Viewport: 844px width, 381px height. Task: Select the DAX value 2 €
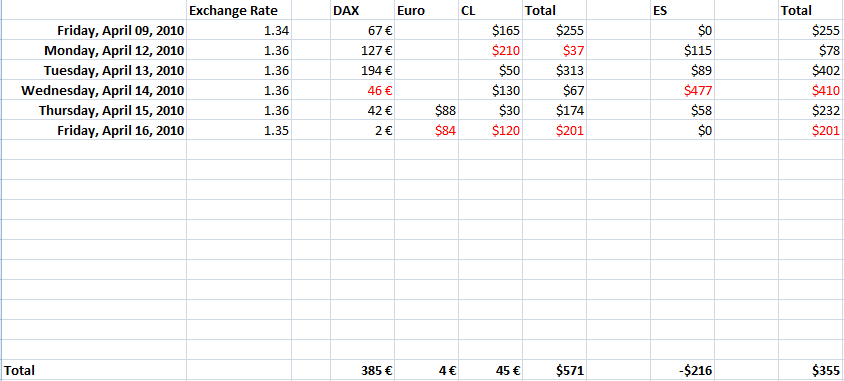362,130
